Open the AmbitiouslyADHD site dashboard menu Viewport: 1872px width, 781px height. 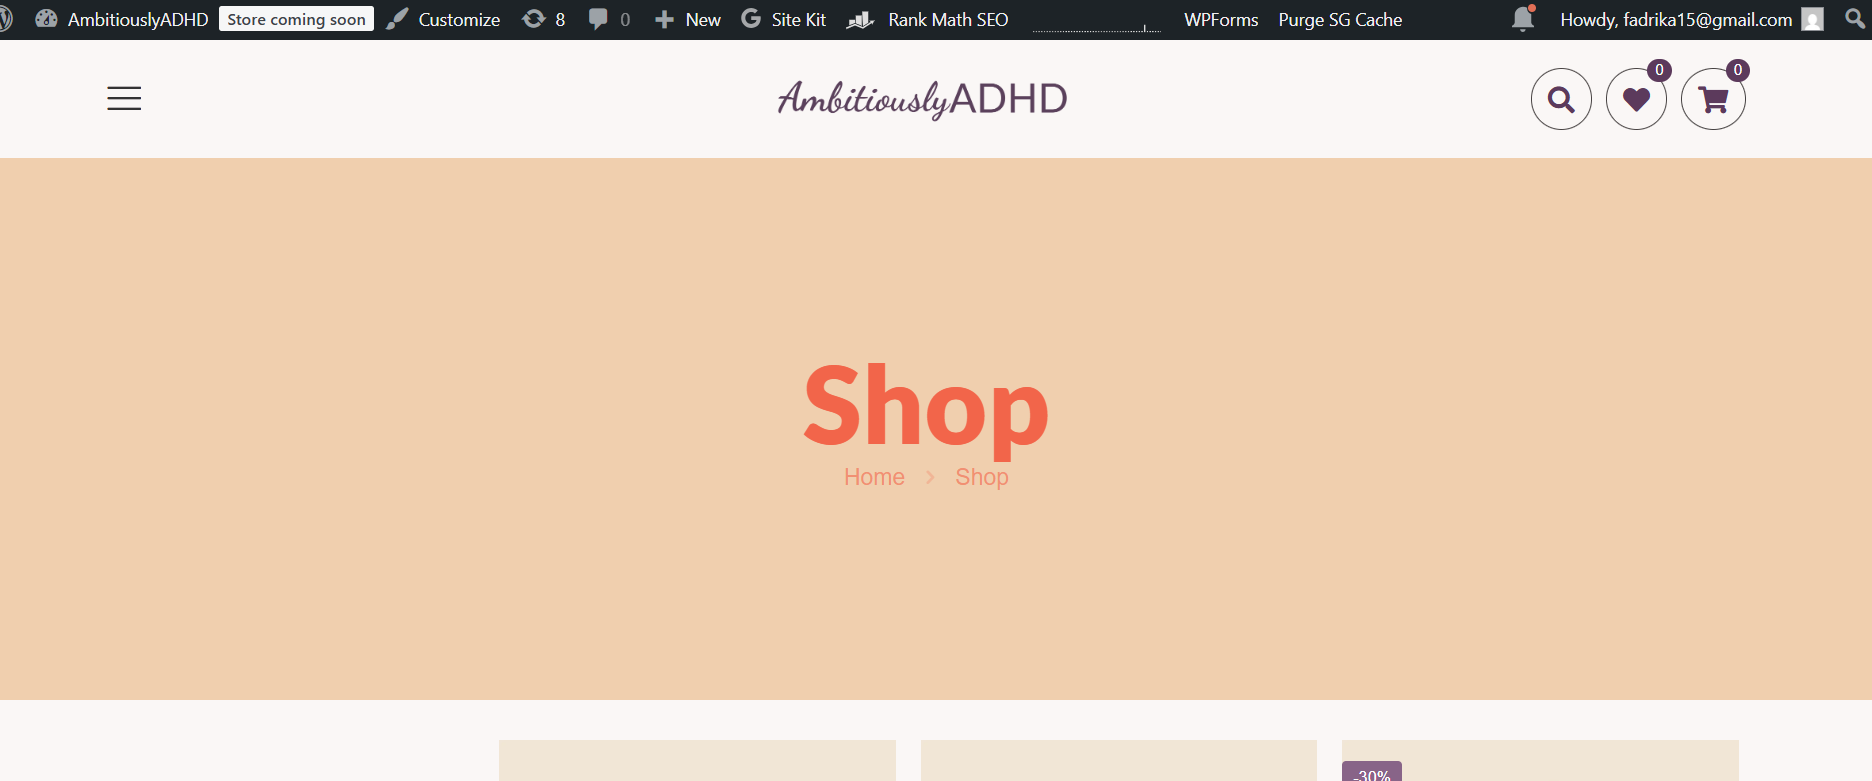tap(122, 19)
